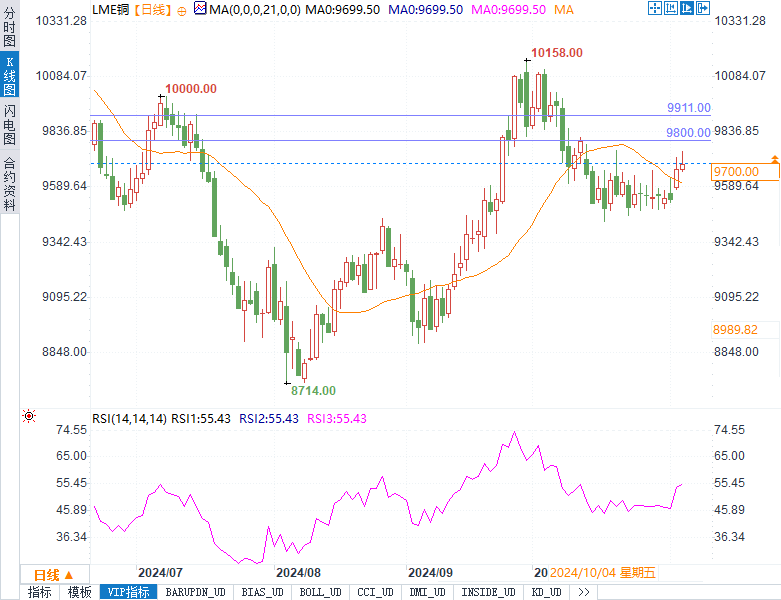Click the orange circle icon beside 日线
This screenshot has height=600, width=781.
[183, 9]
